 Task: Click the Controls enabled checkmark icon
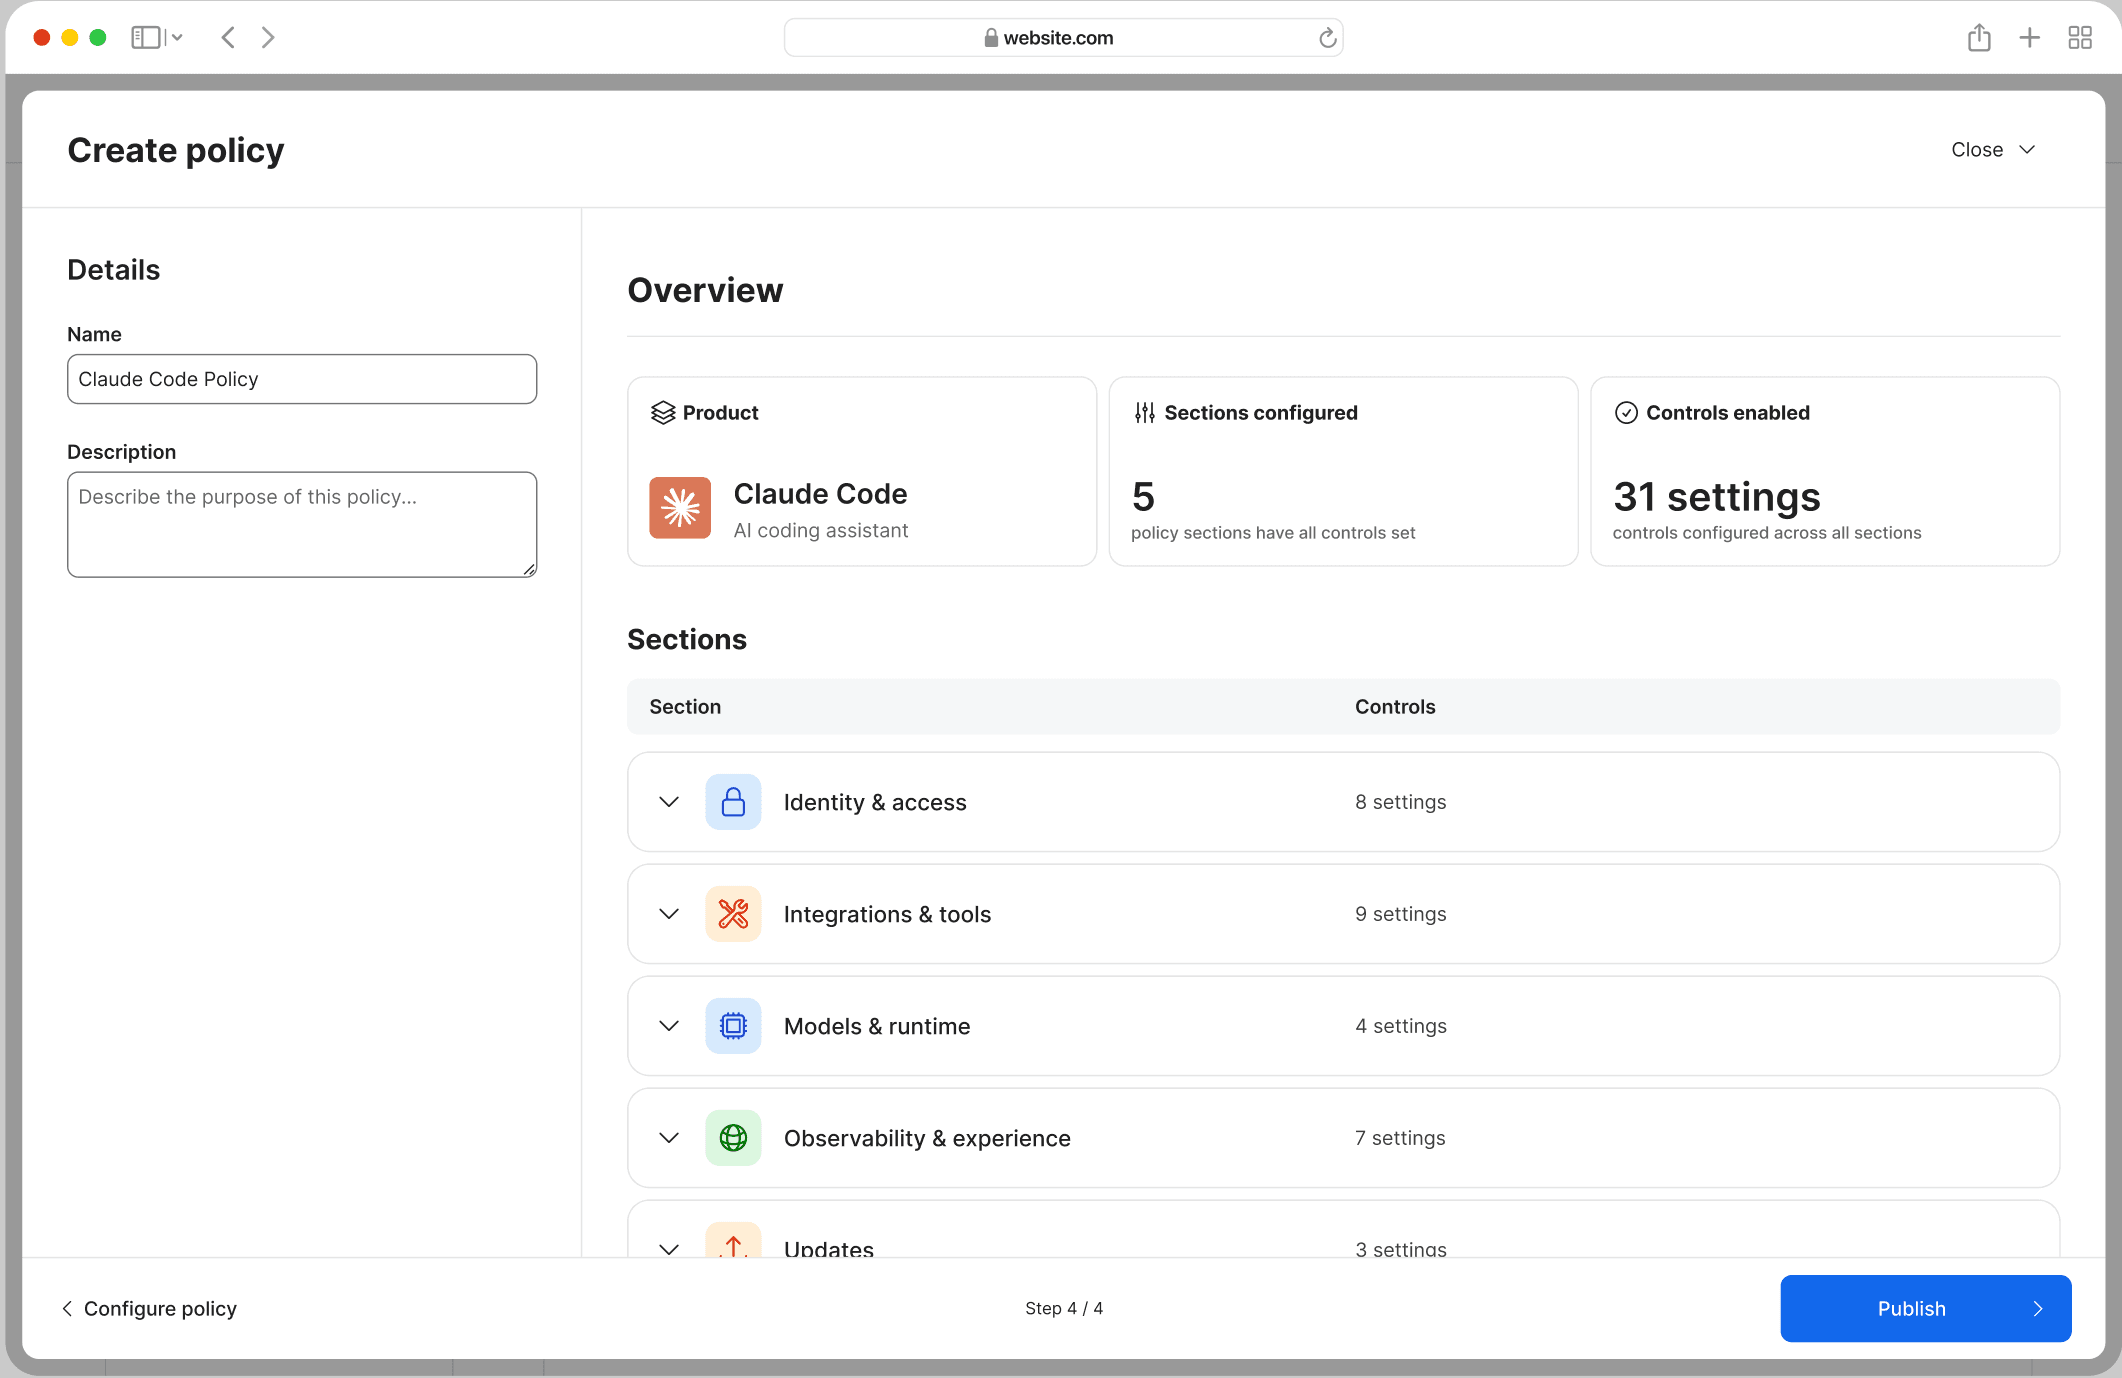pyautogui.click(x=1627, y=413)
